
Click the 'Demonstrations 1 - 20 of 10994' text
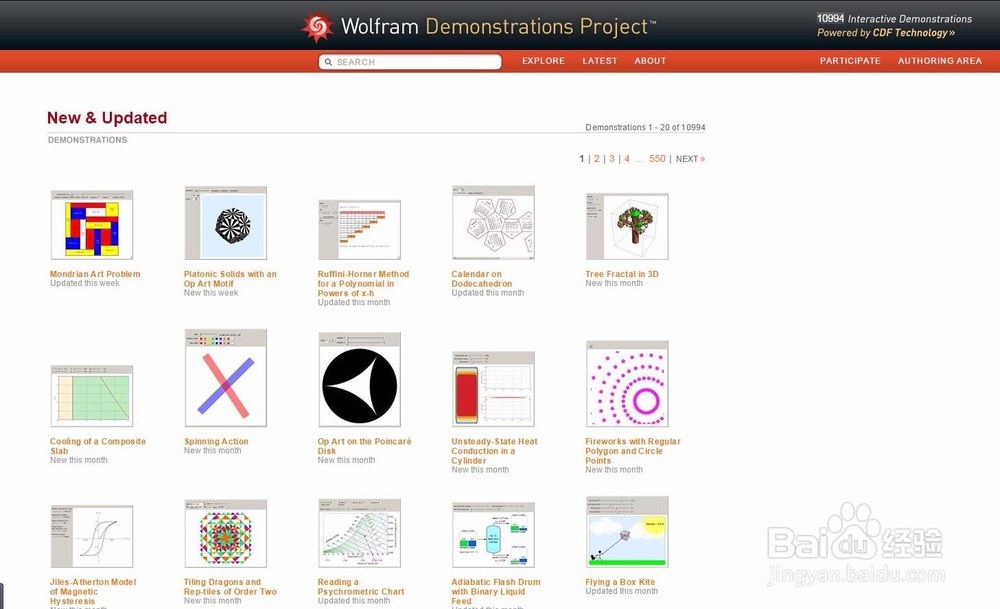coord(645,128)
